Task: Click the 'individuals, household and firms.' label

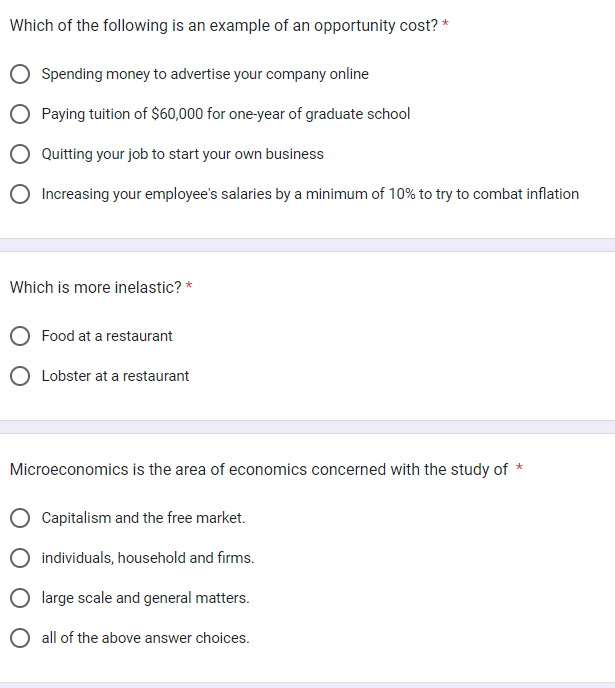Action: (x=148, y=558)
